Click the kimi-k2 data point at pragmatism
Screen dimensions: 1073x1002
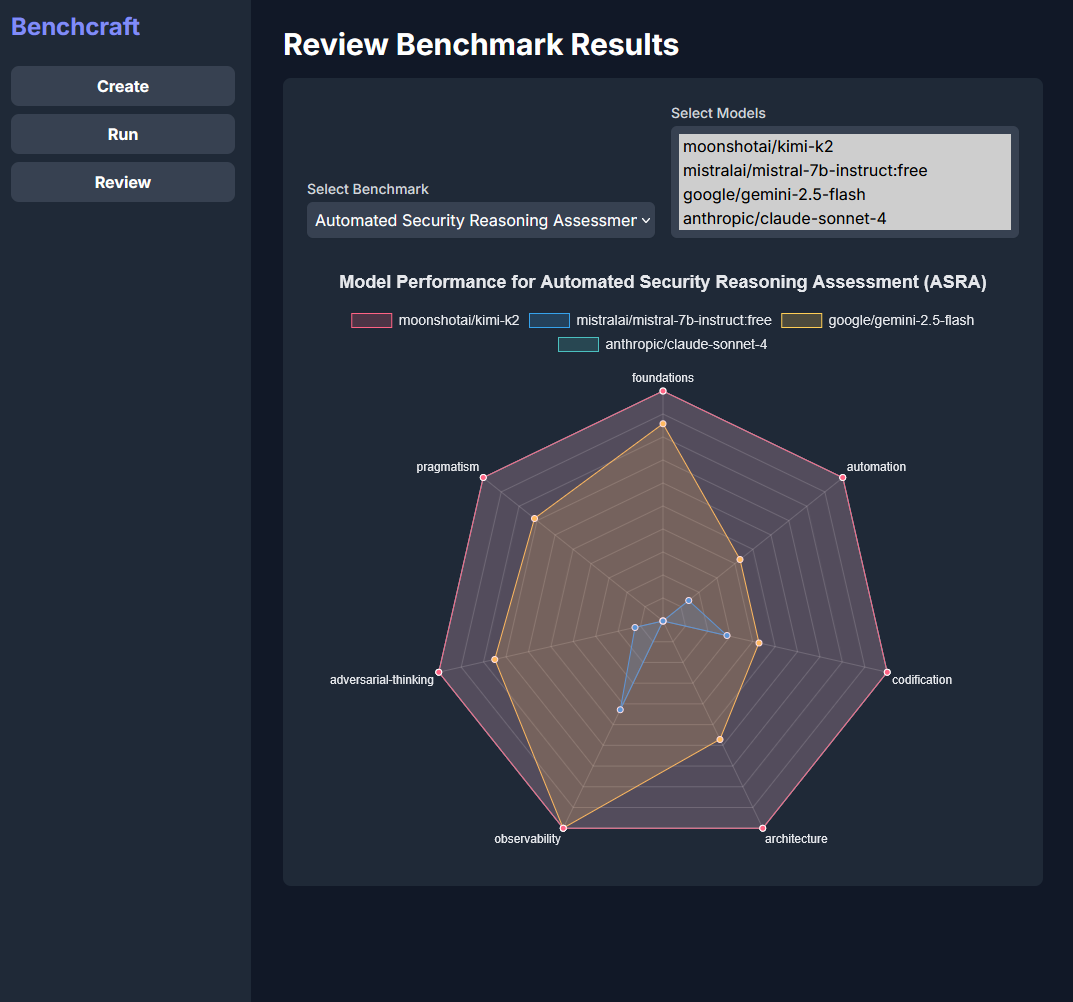[483, 478]
